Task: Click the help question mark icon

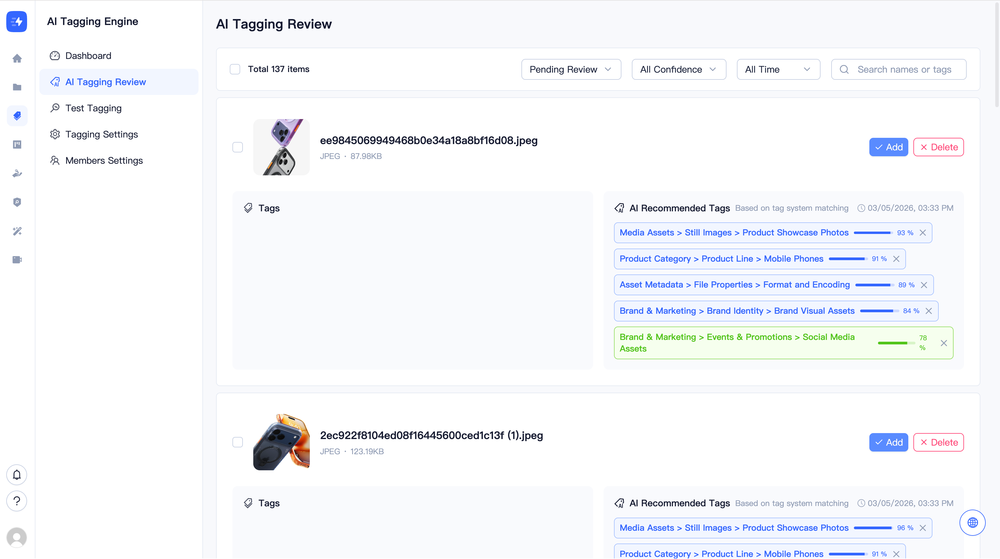Action: click(x=17, y=501)
